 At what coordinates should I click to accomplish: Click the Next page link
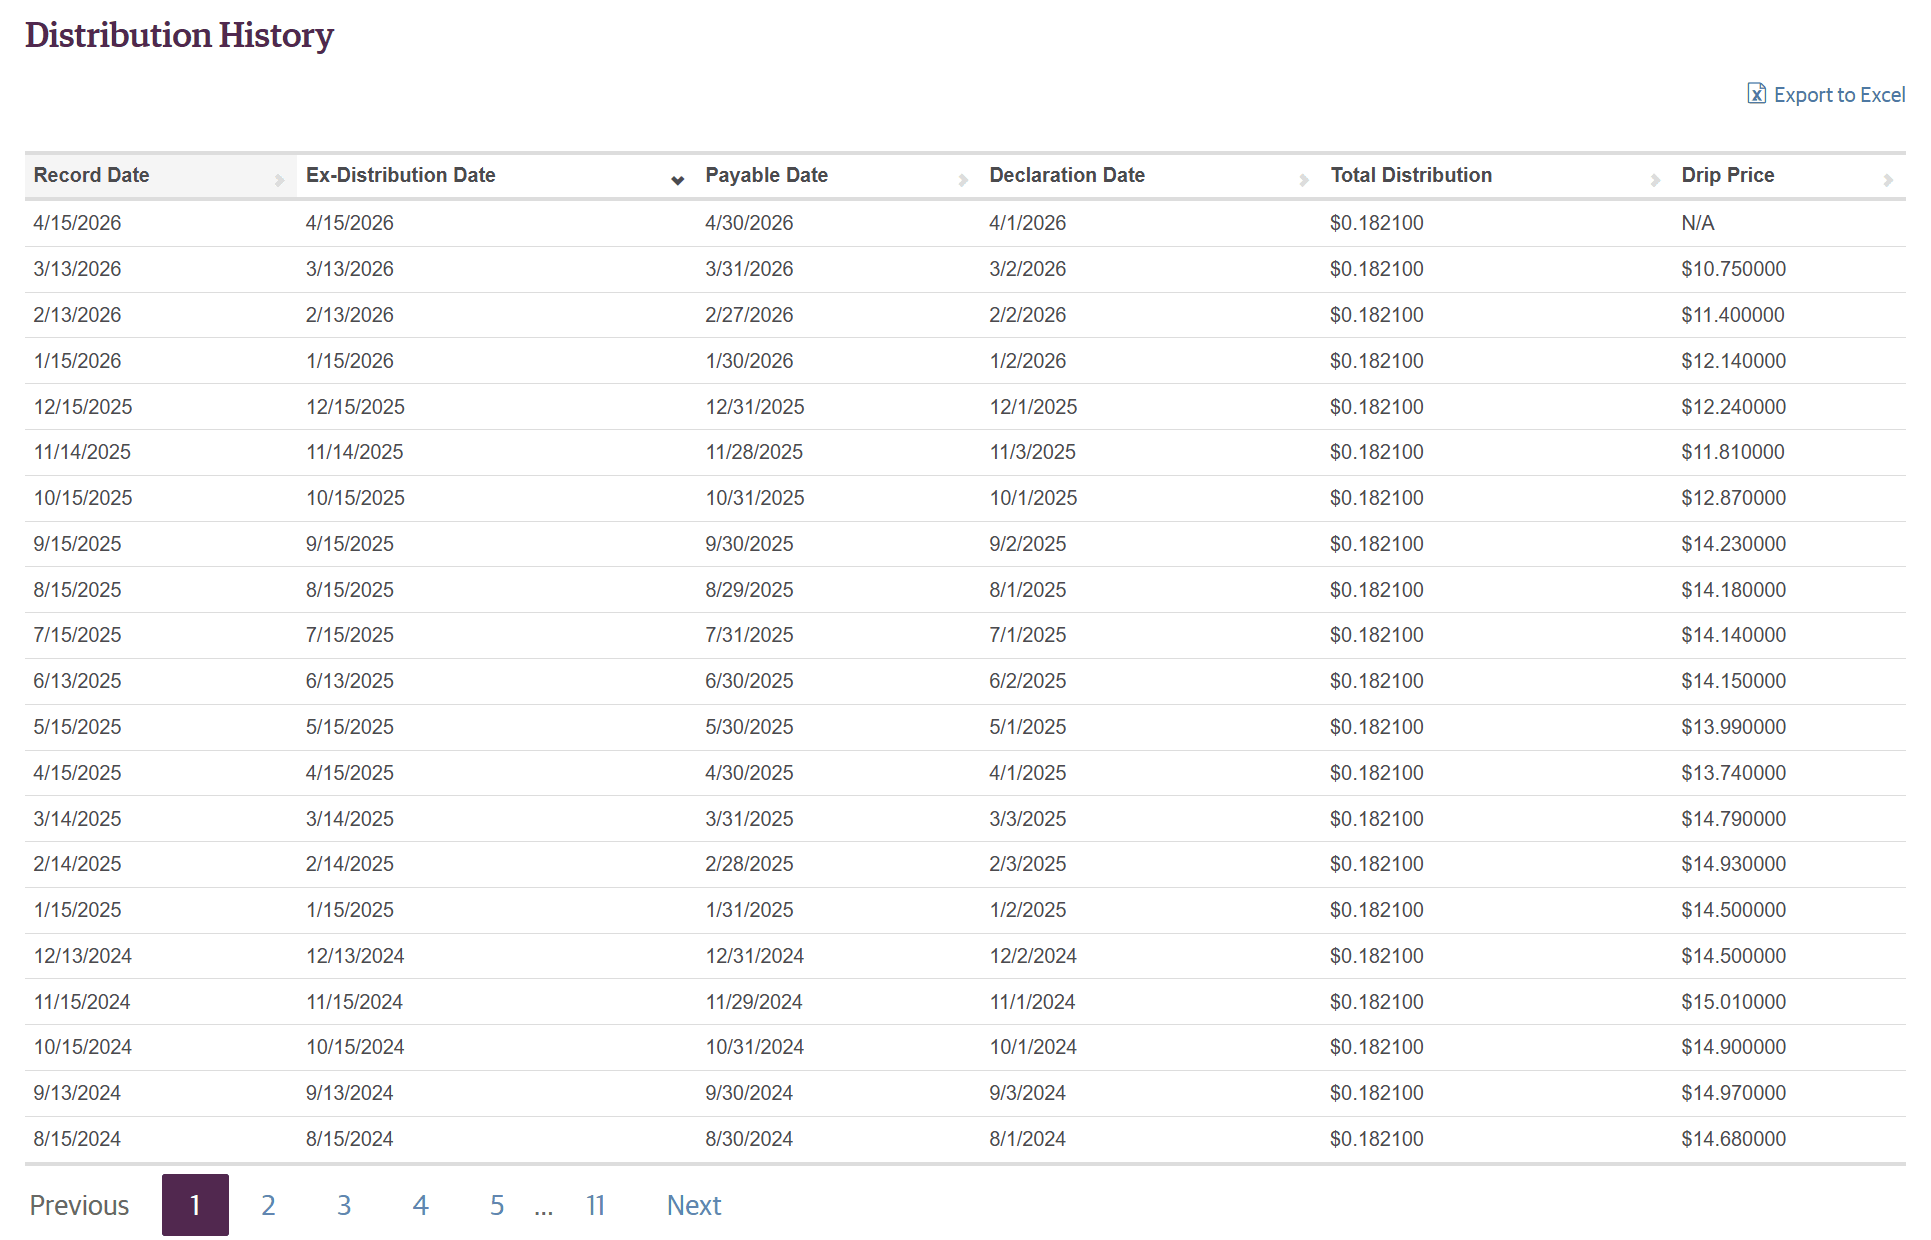coord(693,1205)
